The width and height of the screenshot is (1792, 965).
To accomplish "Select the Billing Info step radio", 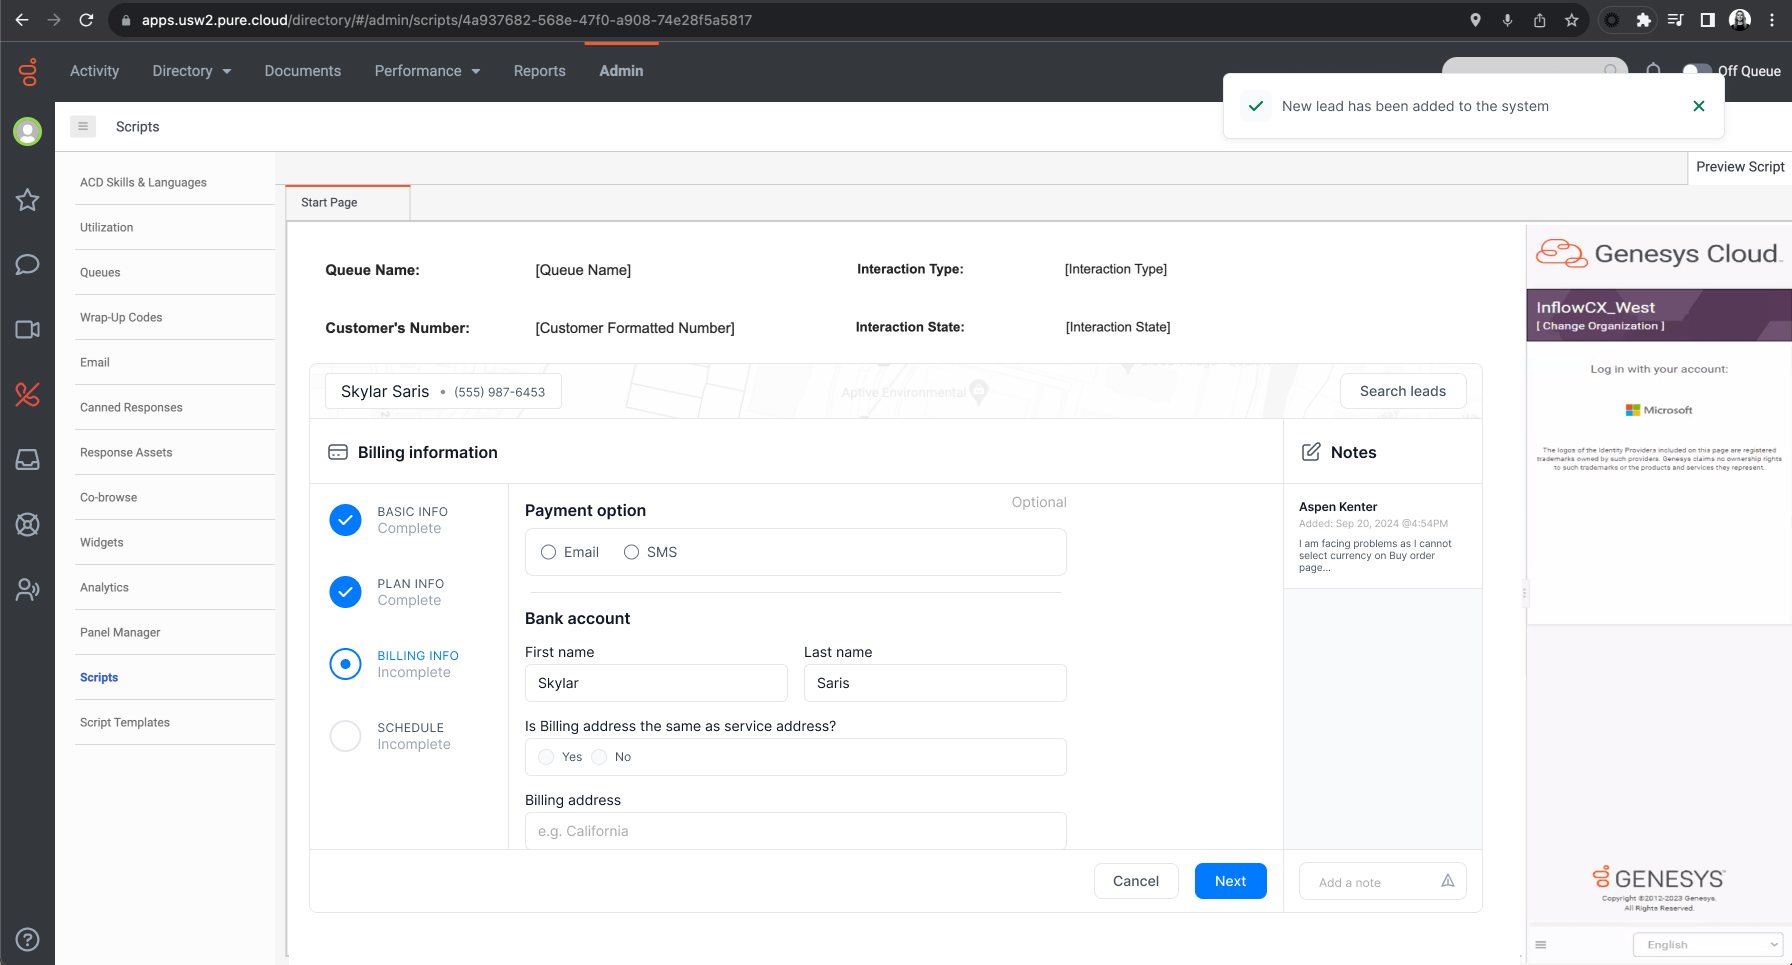I will (x=345, y=664).
